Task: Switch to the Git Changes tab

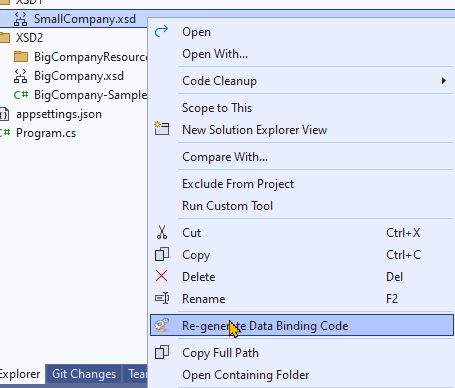Action: 84,374
